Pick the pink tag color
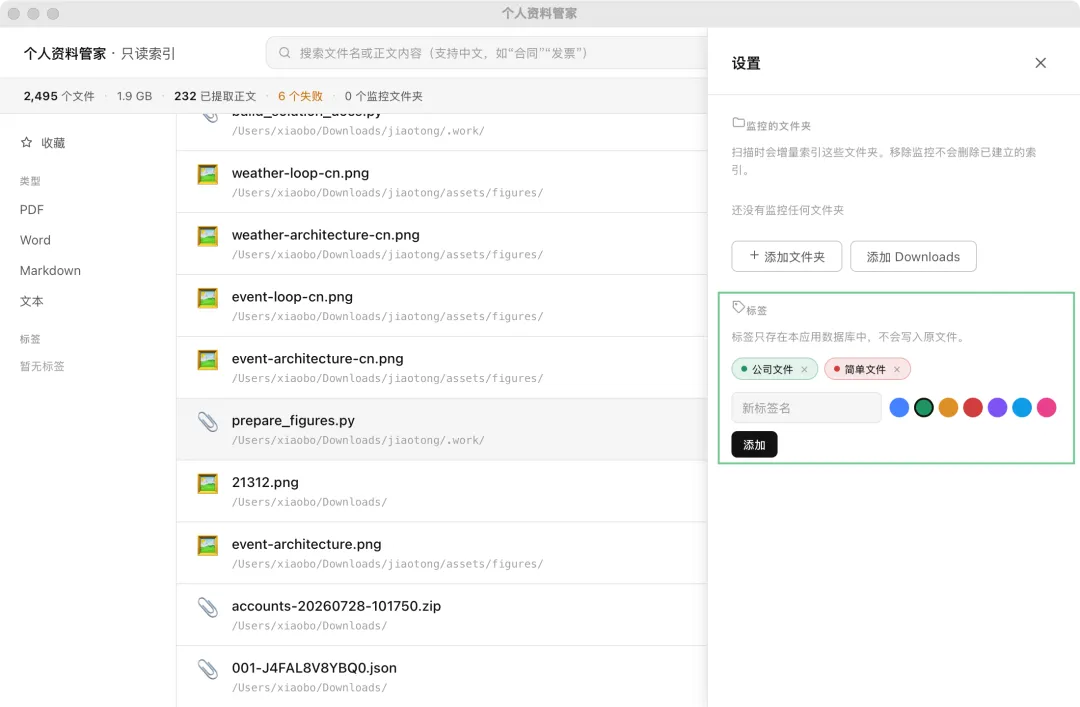The height and width of the screenshot is (707, 1080). point(1046,407)
